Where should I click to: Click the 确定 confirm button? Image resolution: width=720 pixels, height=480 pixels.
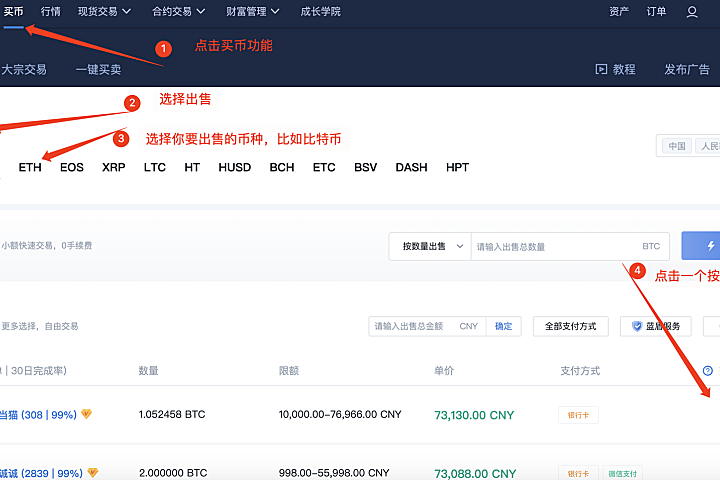coord(503,326)
